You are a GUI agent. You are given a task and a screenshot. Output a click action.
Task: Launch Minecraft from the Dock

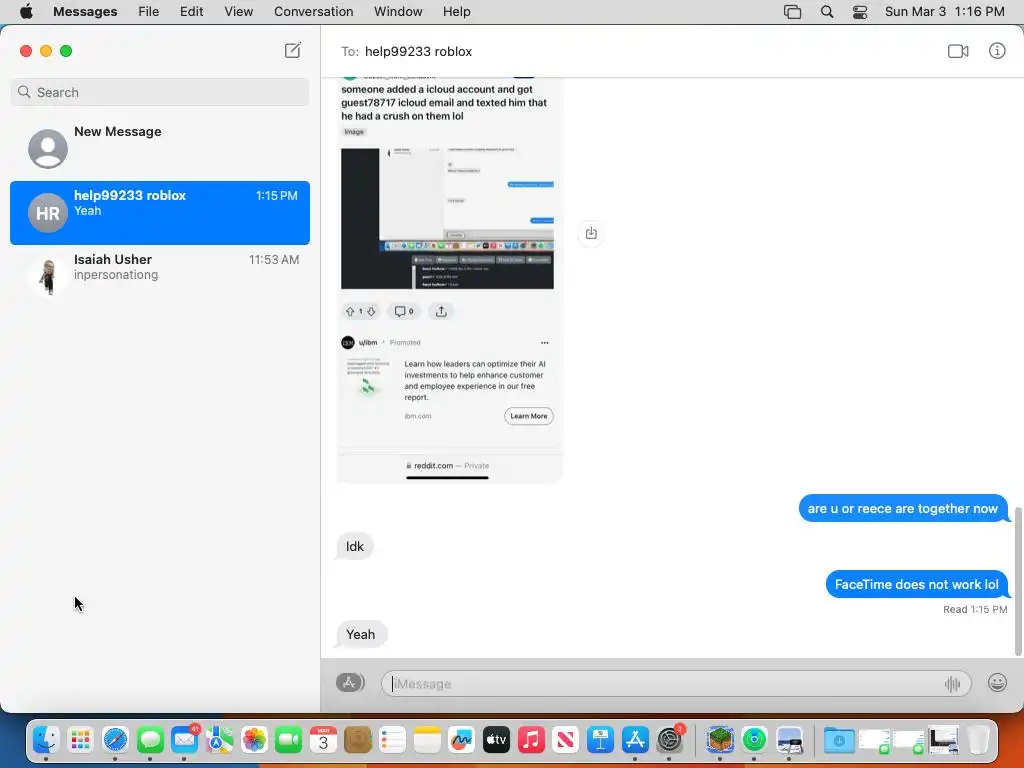(x=720, y=741)
